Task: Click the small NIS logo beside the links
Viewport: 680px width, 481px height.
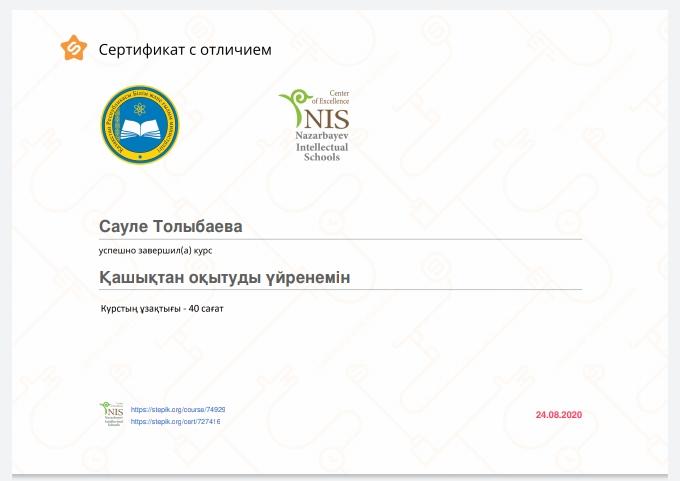Action: pyautogui.click(x=112, y=414)
